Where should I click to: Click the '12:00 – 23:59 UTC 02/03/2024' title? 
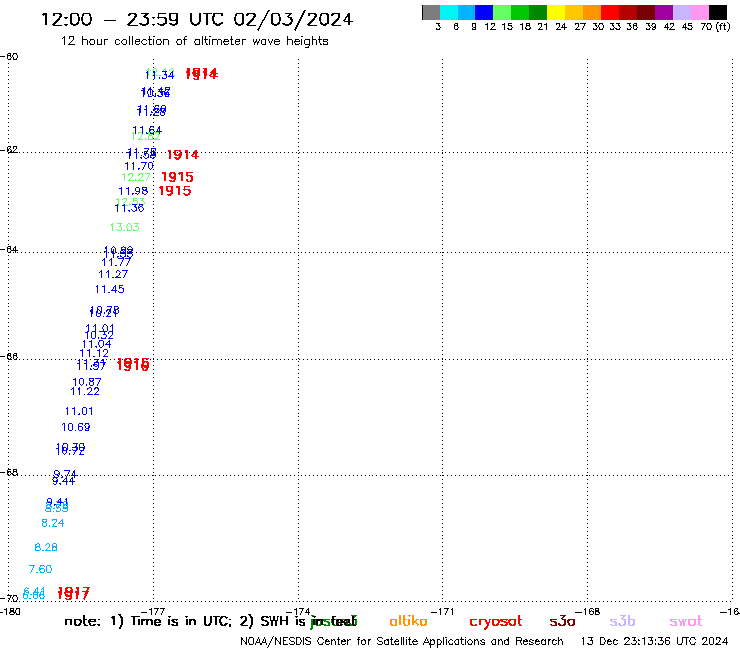(197, 19)
